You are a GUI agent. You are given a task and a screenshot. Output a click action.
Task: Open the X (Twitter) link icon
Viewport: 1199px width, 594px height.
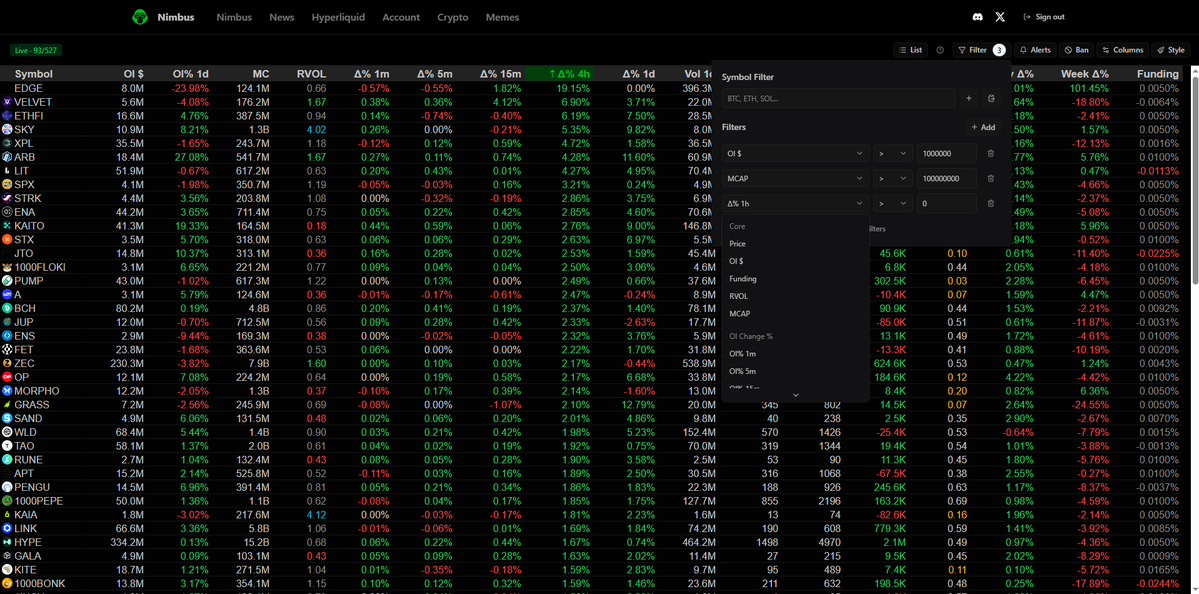coord(1000,17)
